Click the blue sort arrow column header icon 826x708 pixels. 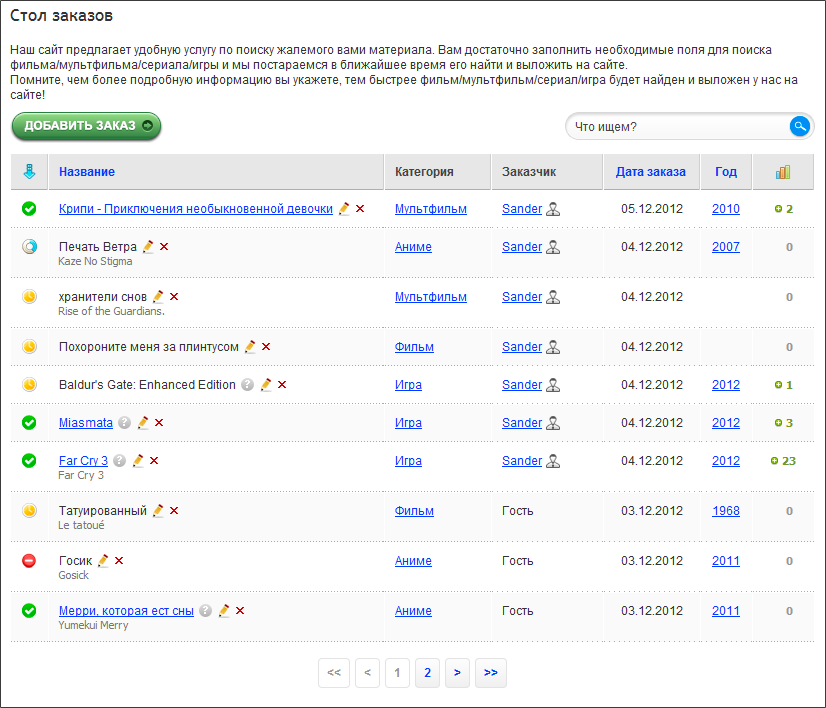(x=29, y=172)
